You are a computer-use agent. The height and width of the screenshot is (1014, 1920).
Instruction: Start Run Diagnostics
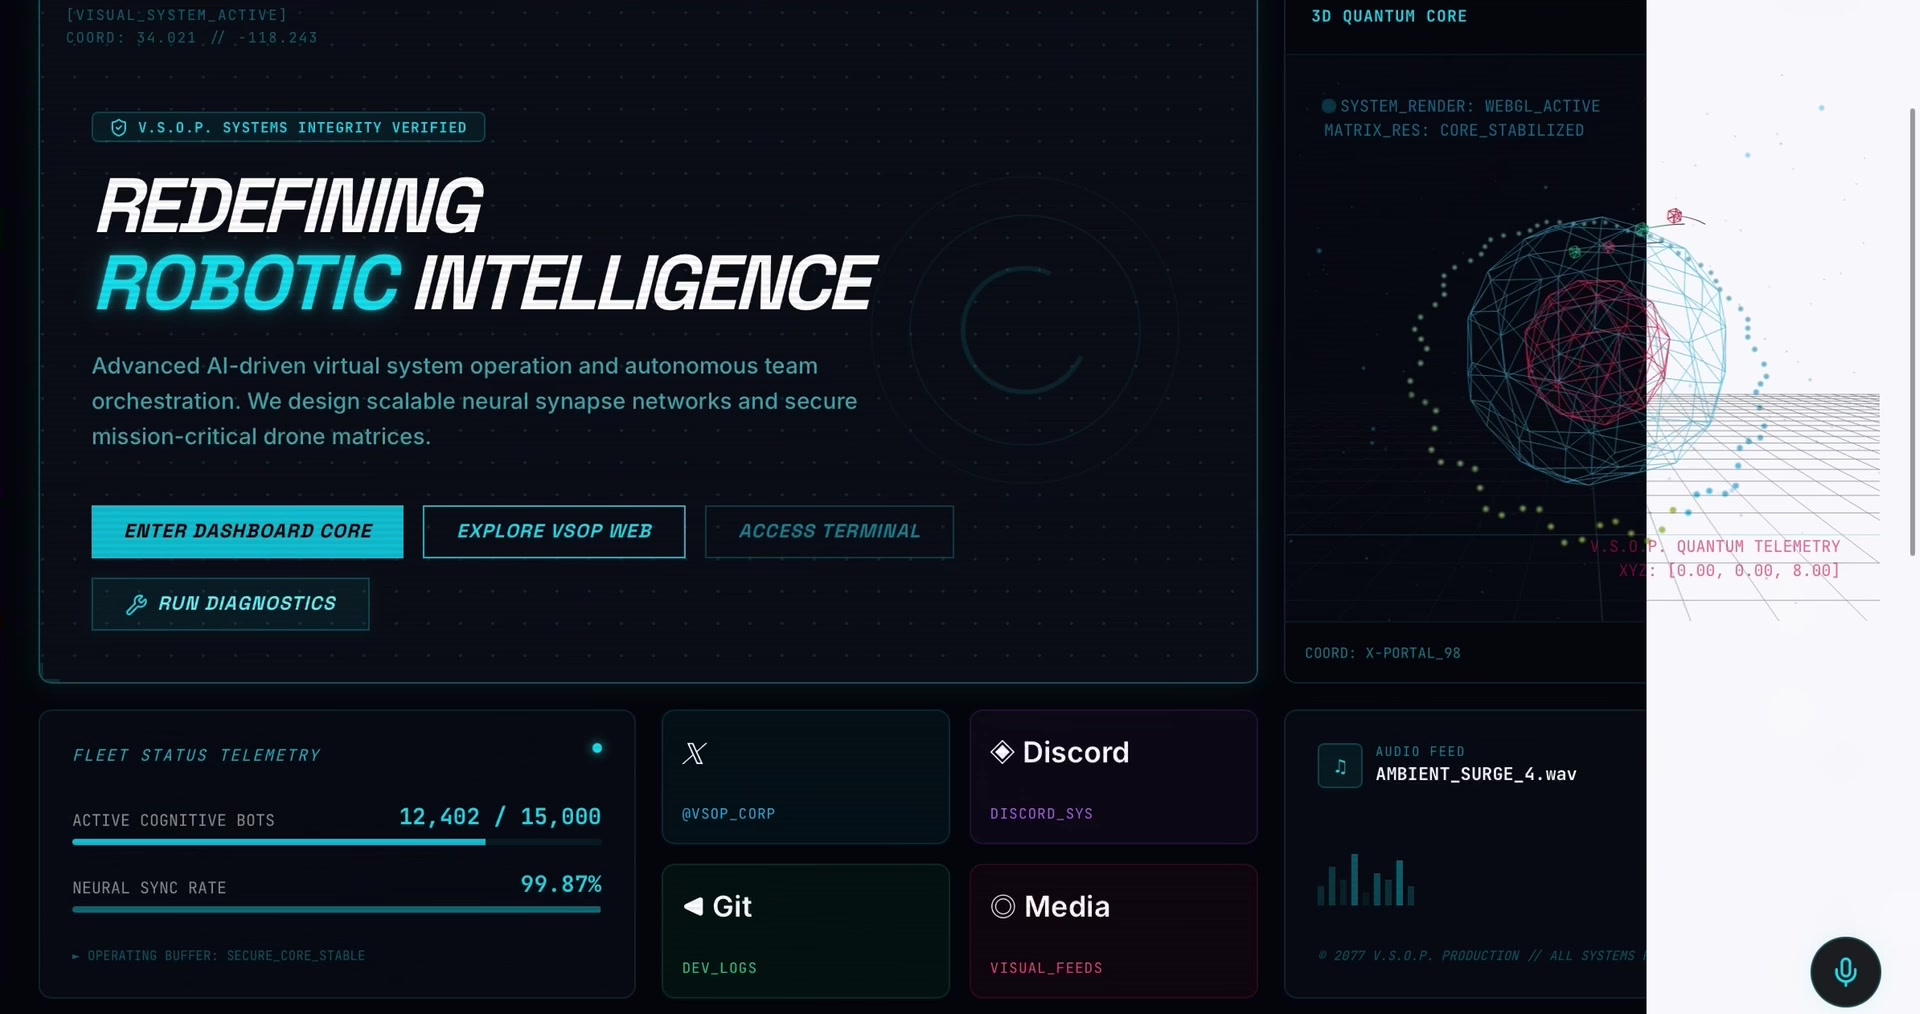point(230,604)
